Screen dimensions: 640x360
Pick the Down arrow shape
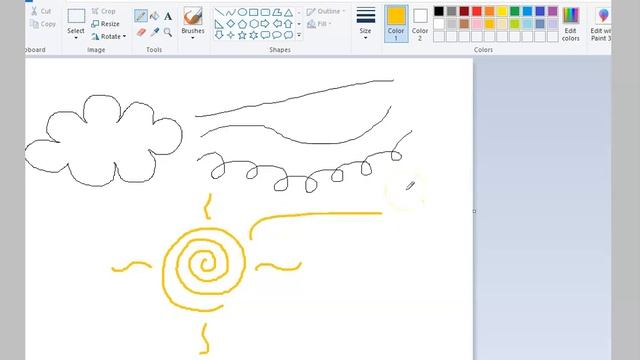click(x=219, y=35)
